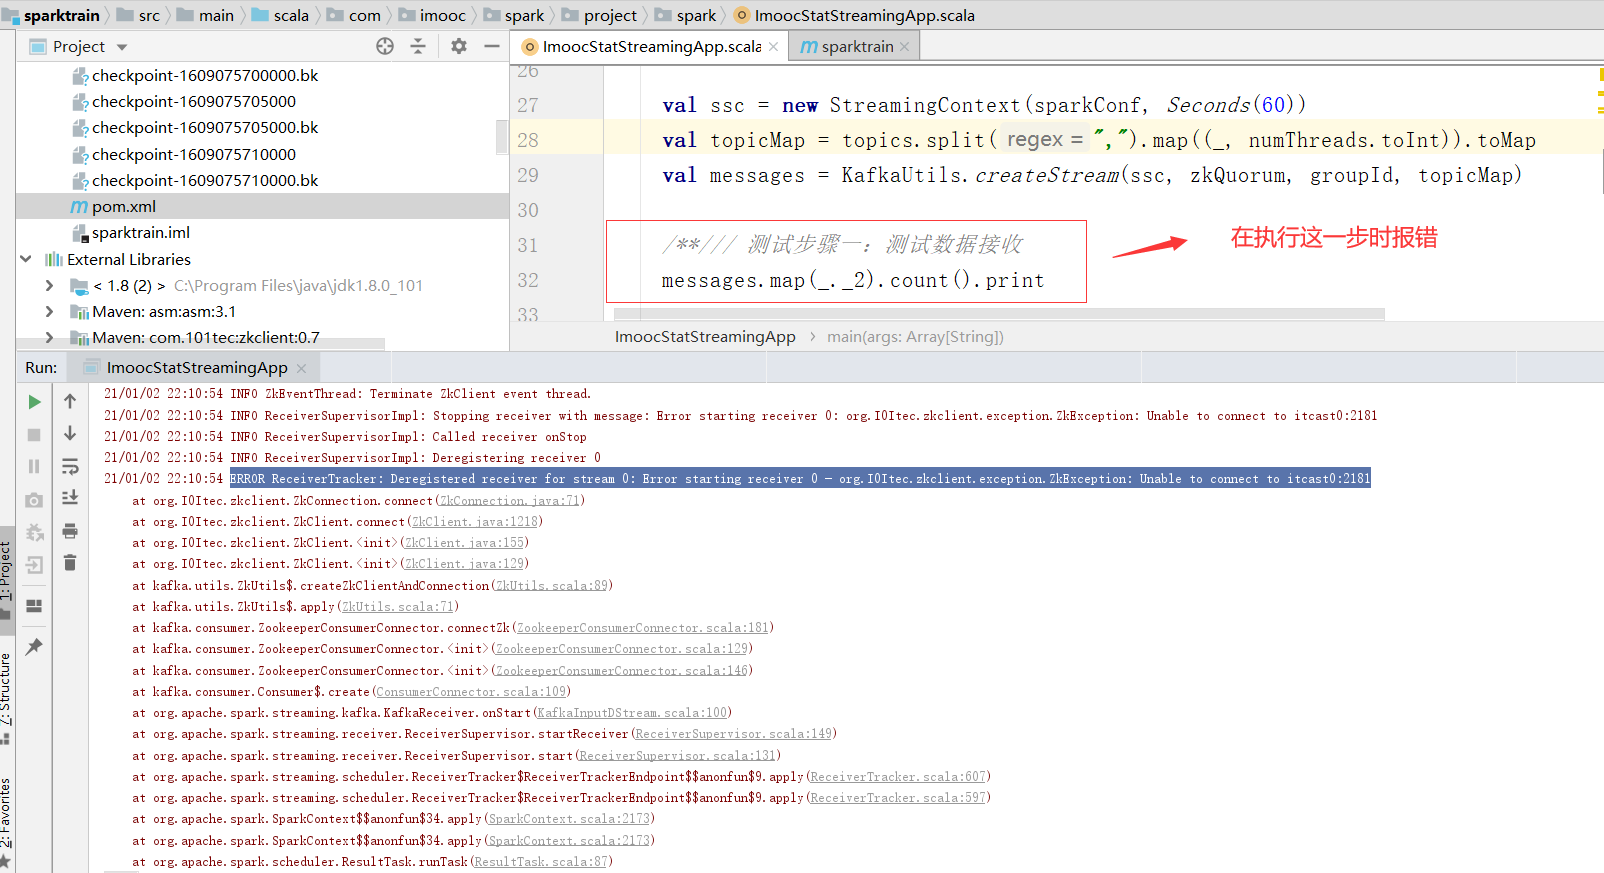Click project in the navigation breadcrumb
1604x873 pixels.
[x=610, y=15]
